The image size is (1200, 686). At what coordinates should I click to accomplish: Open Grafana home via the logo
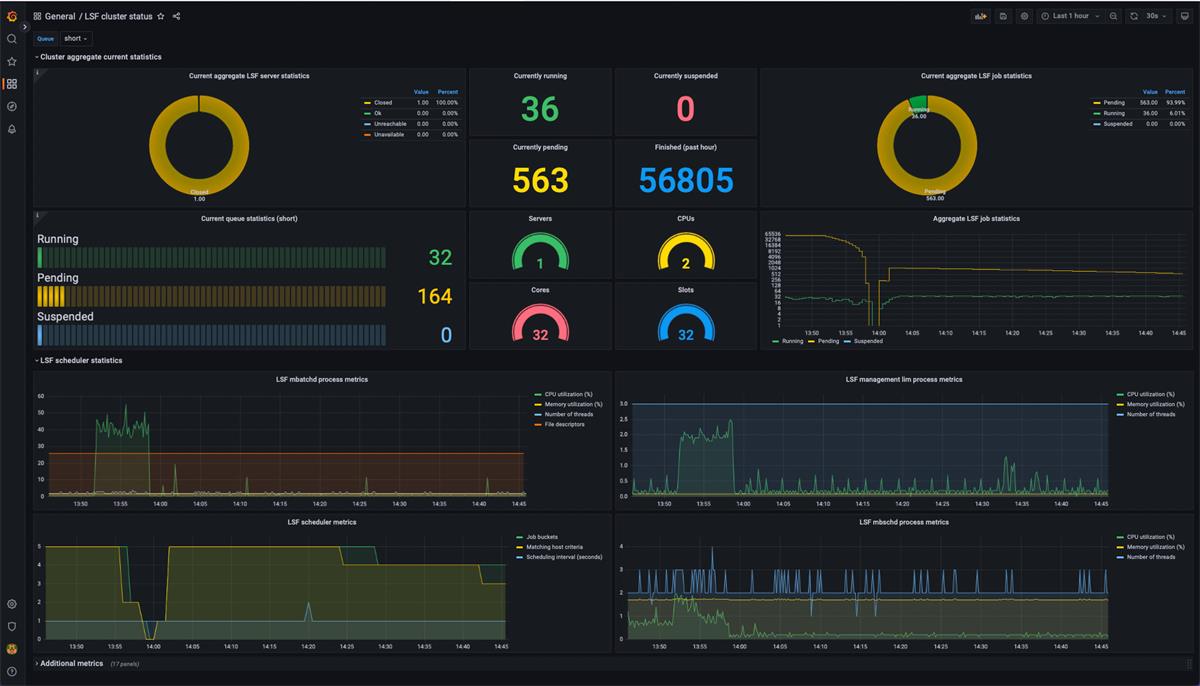[12, 16]
